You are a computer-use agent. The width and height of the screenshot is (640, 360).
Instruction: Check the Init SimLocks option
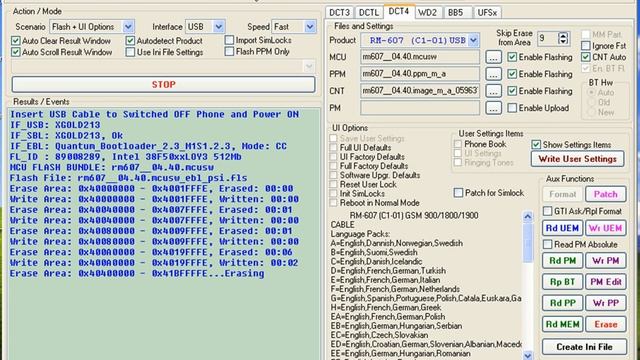coord(333,193)
